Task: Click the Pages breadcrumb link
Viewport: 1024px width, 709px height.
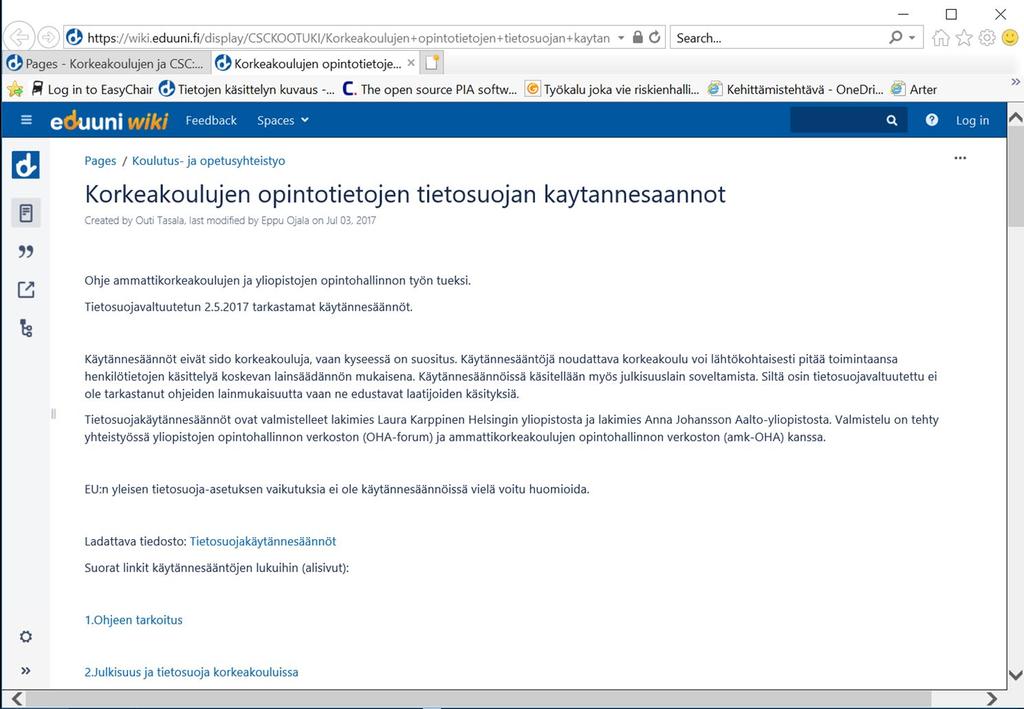Action: click(100, 161)
